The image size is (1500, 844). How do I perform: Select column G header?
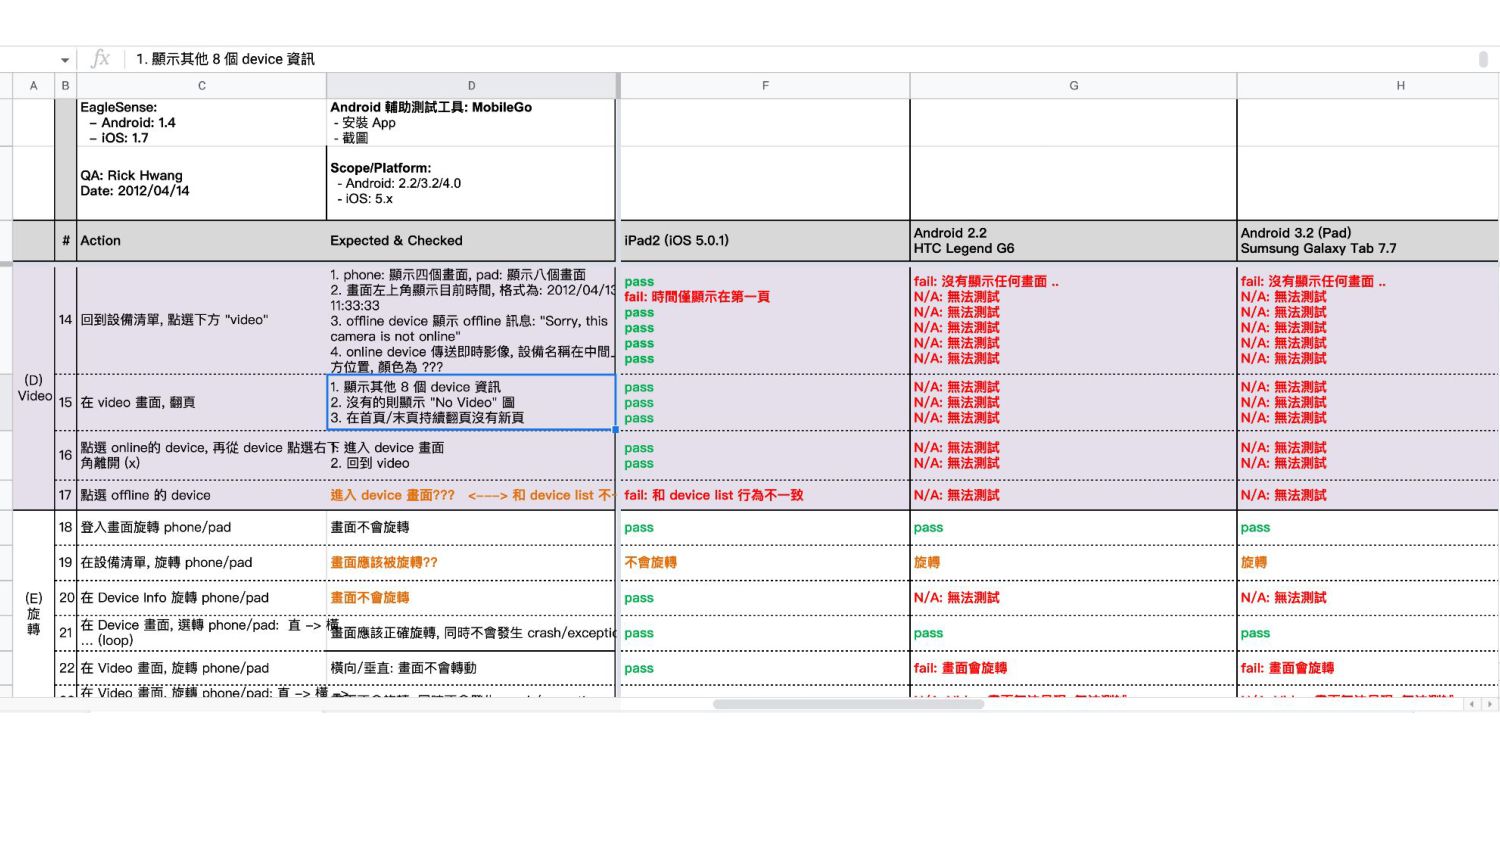click(x=1073, y=86)
